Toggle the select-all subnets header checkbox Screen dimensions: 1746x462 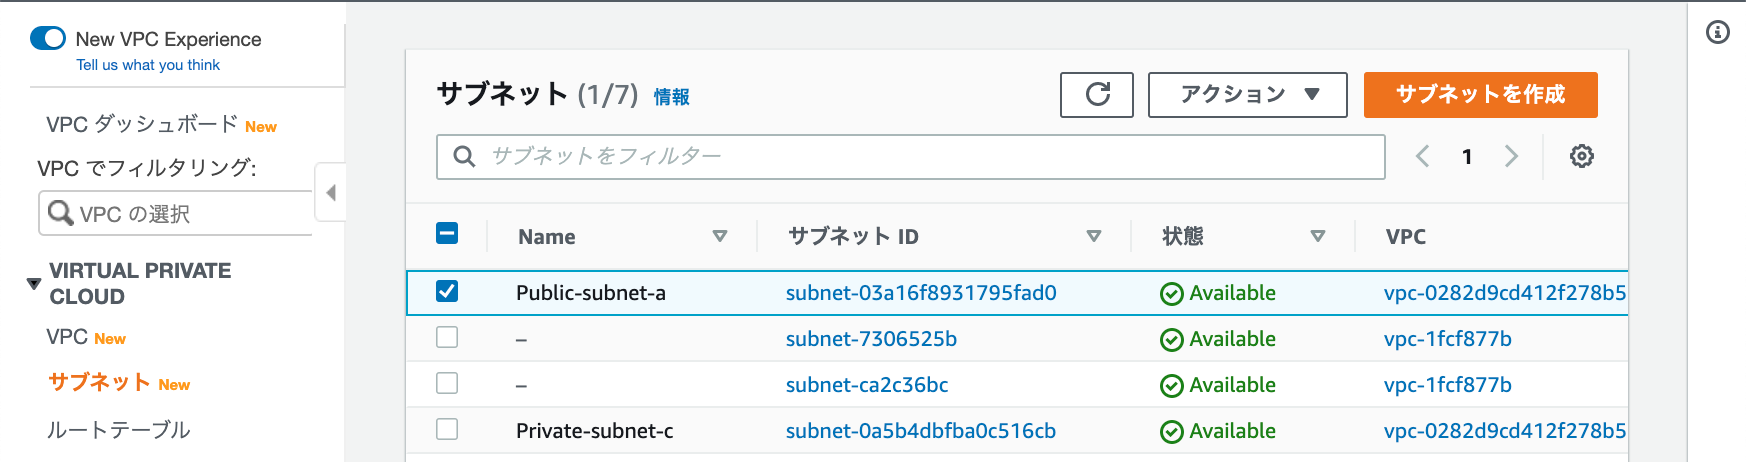pyautogui.click(x=447, y=234)
